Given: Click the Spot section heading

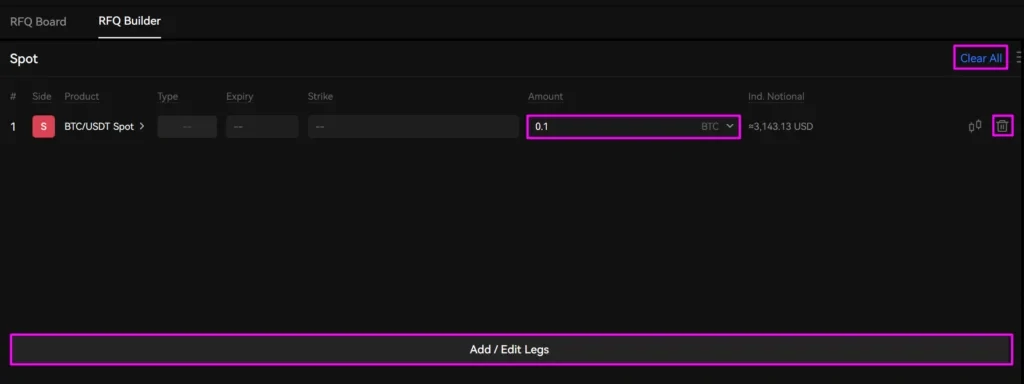Looking at the screenshot, I should [x=24, y=59].
